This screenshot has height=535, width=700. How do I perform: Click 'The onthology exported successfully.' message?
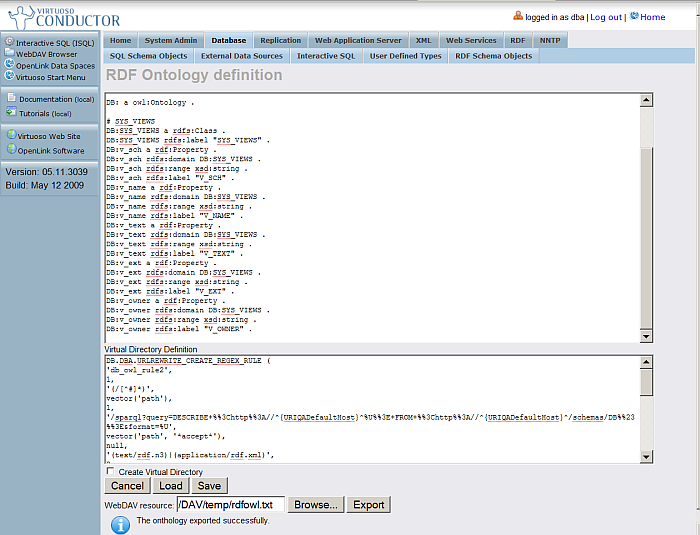click(203, 520)
